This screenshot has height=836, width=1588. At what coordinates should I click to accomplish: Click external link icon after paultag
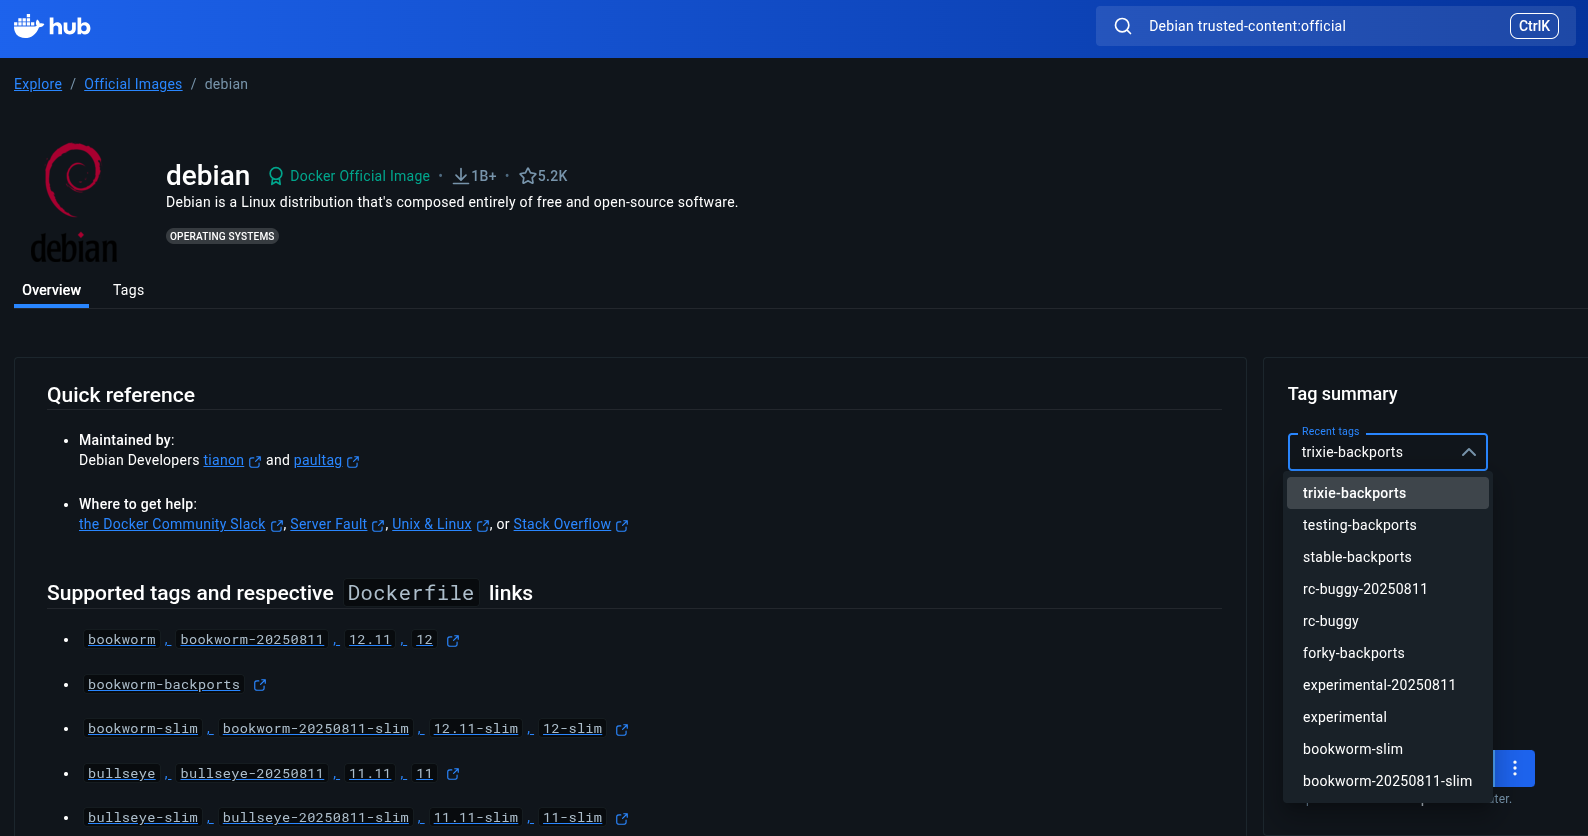click(x=353, y=462)
